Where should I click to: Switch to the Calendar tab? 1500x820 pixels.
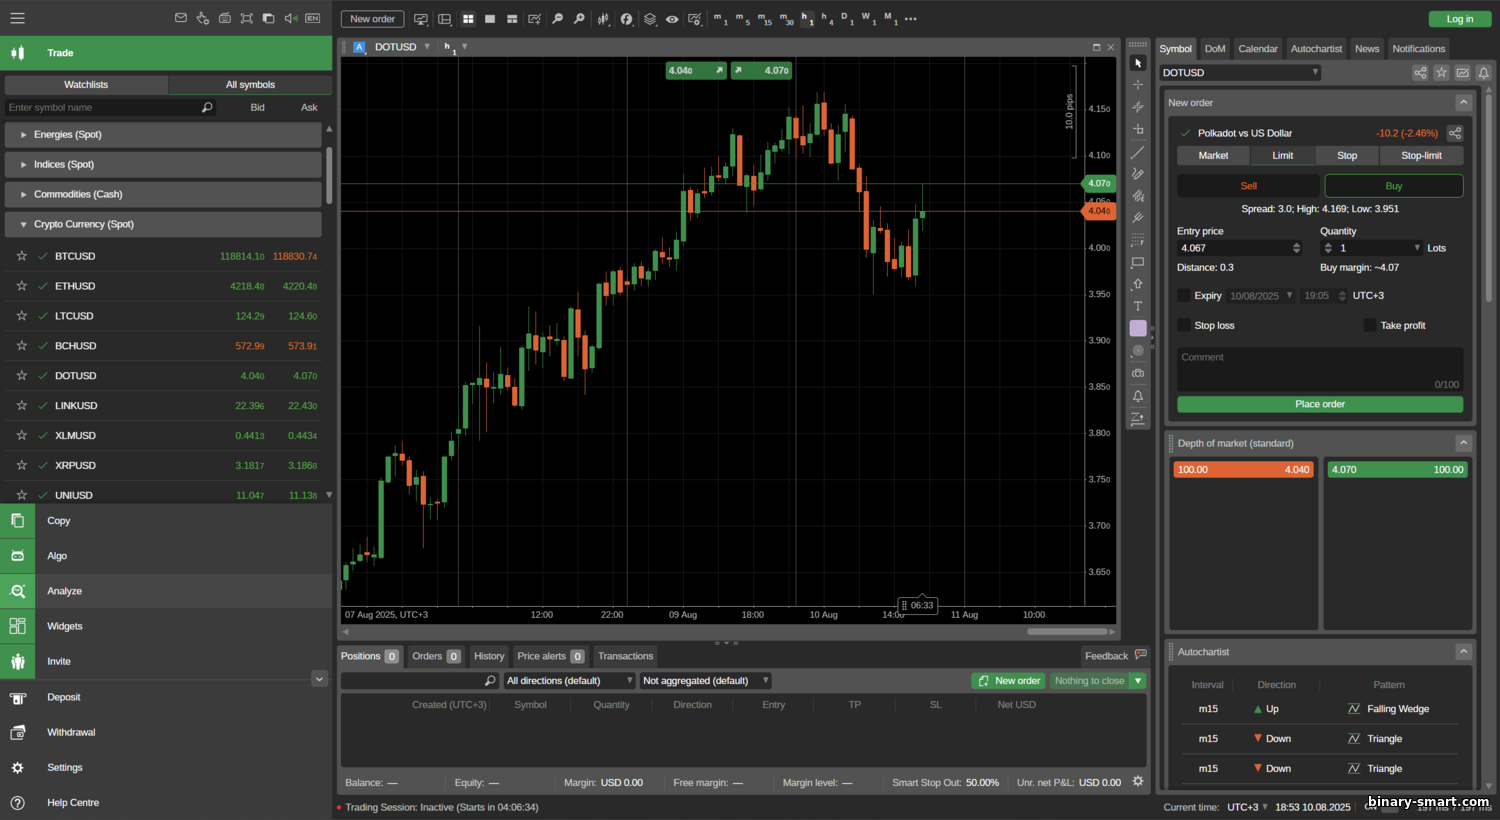pyautogui.click(x=1257, y=49)
